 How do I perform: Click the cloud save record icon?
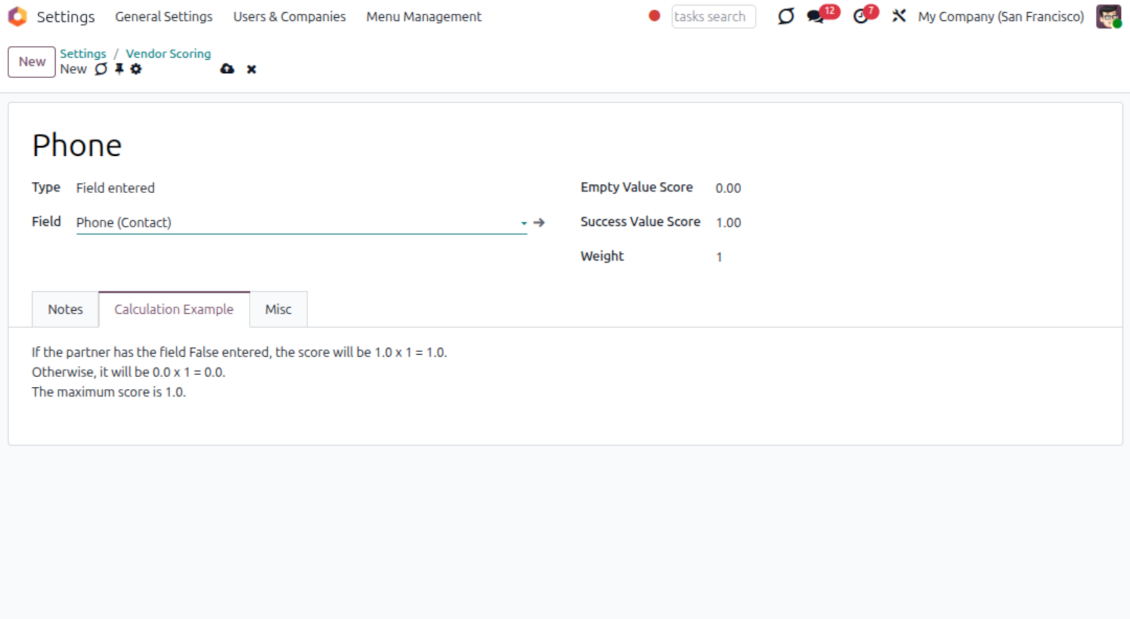(227, 69)
